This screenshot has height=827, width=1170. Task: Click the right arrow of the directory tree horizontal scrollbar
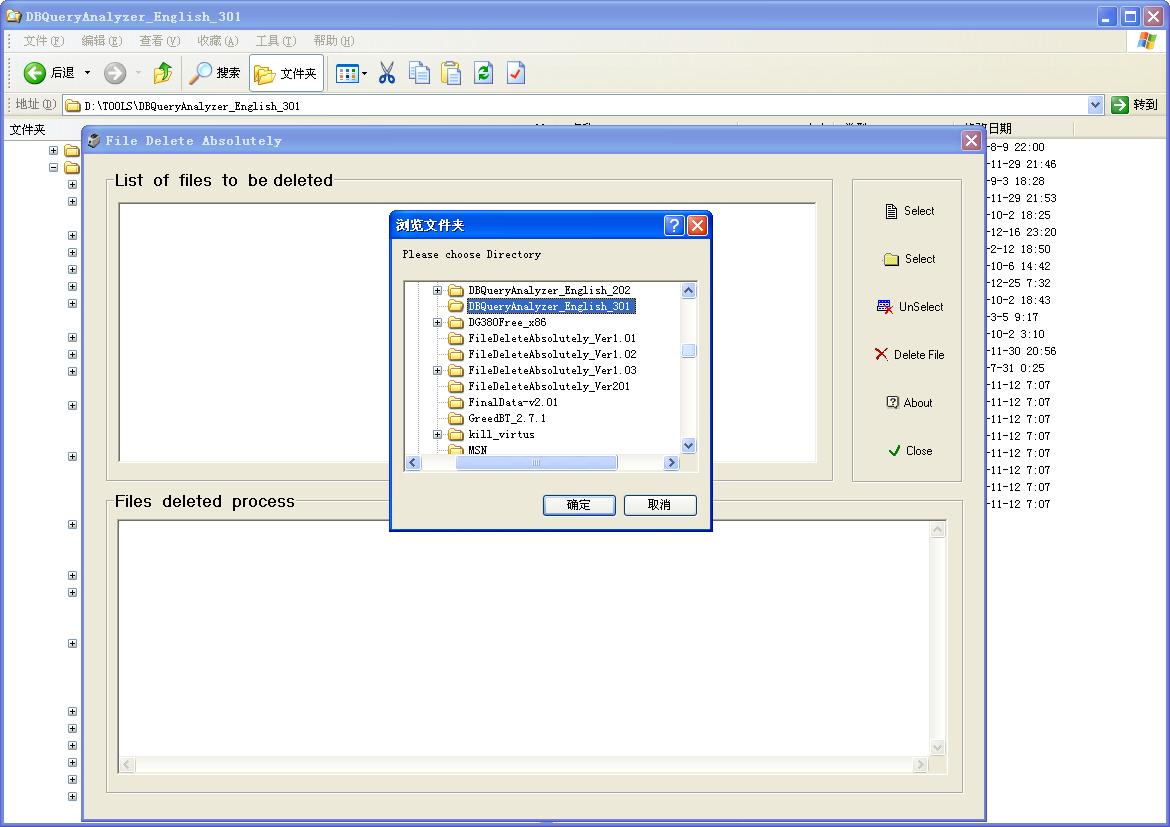pos(672,463)
